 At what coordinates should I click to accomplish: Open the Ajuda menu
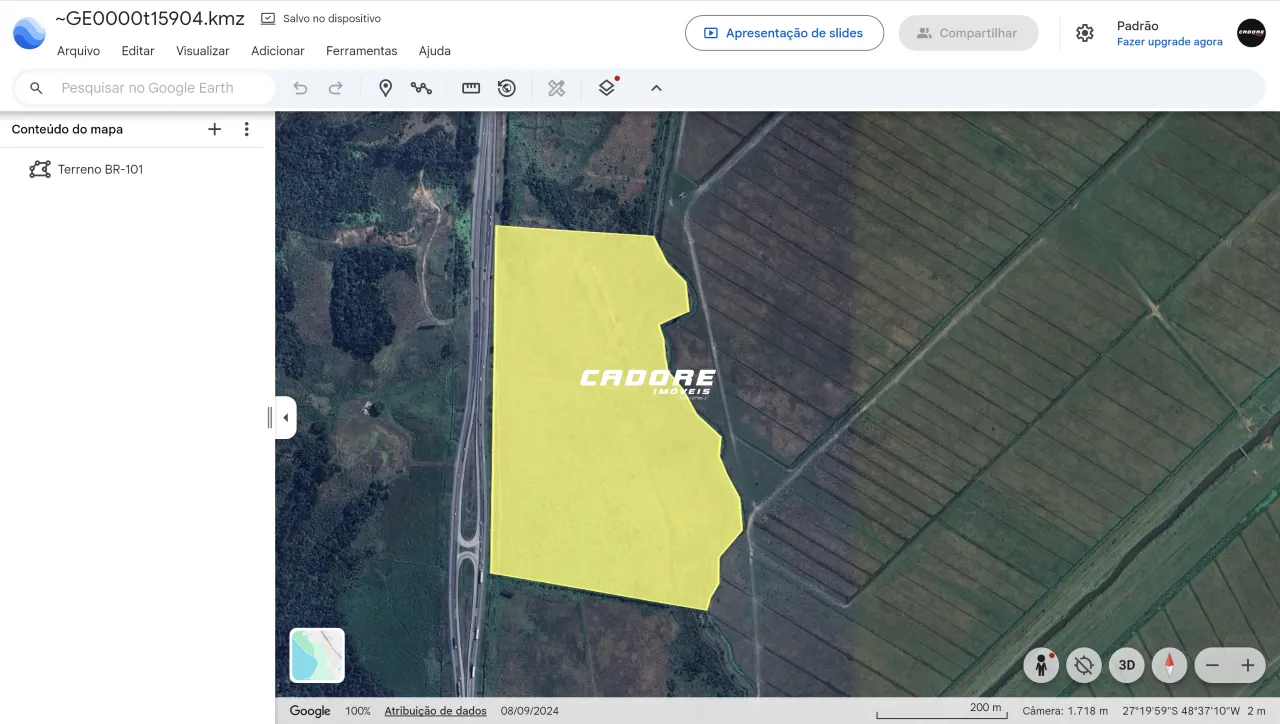point(435,51)
